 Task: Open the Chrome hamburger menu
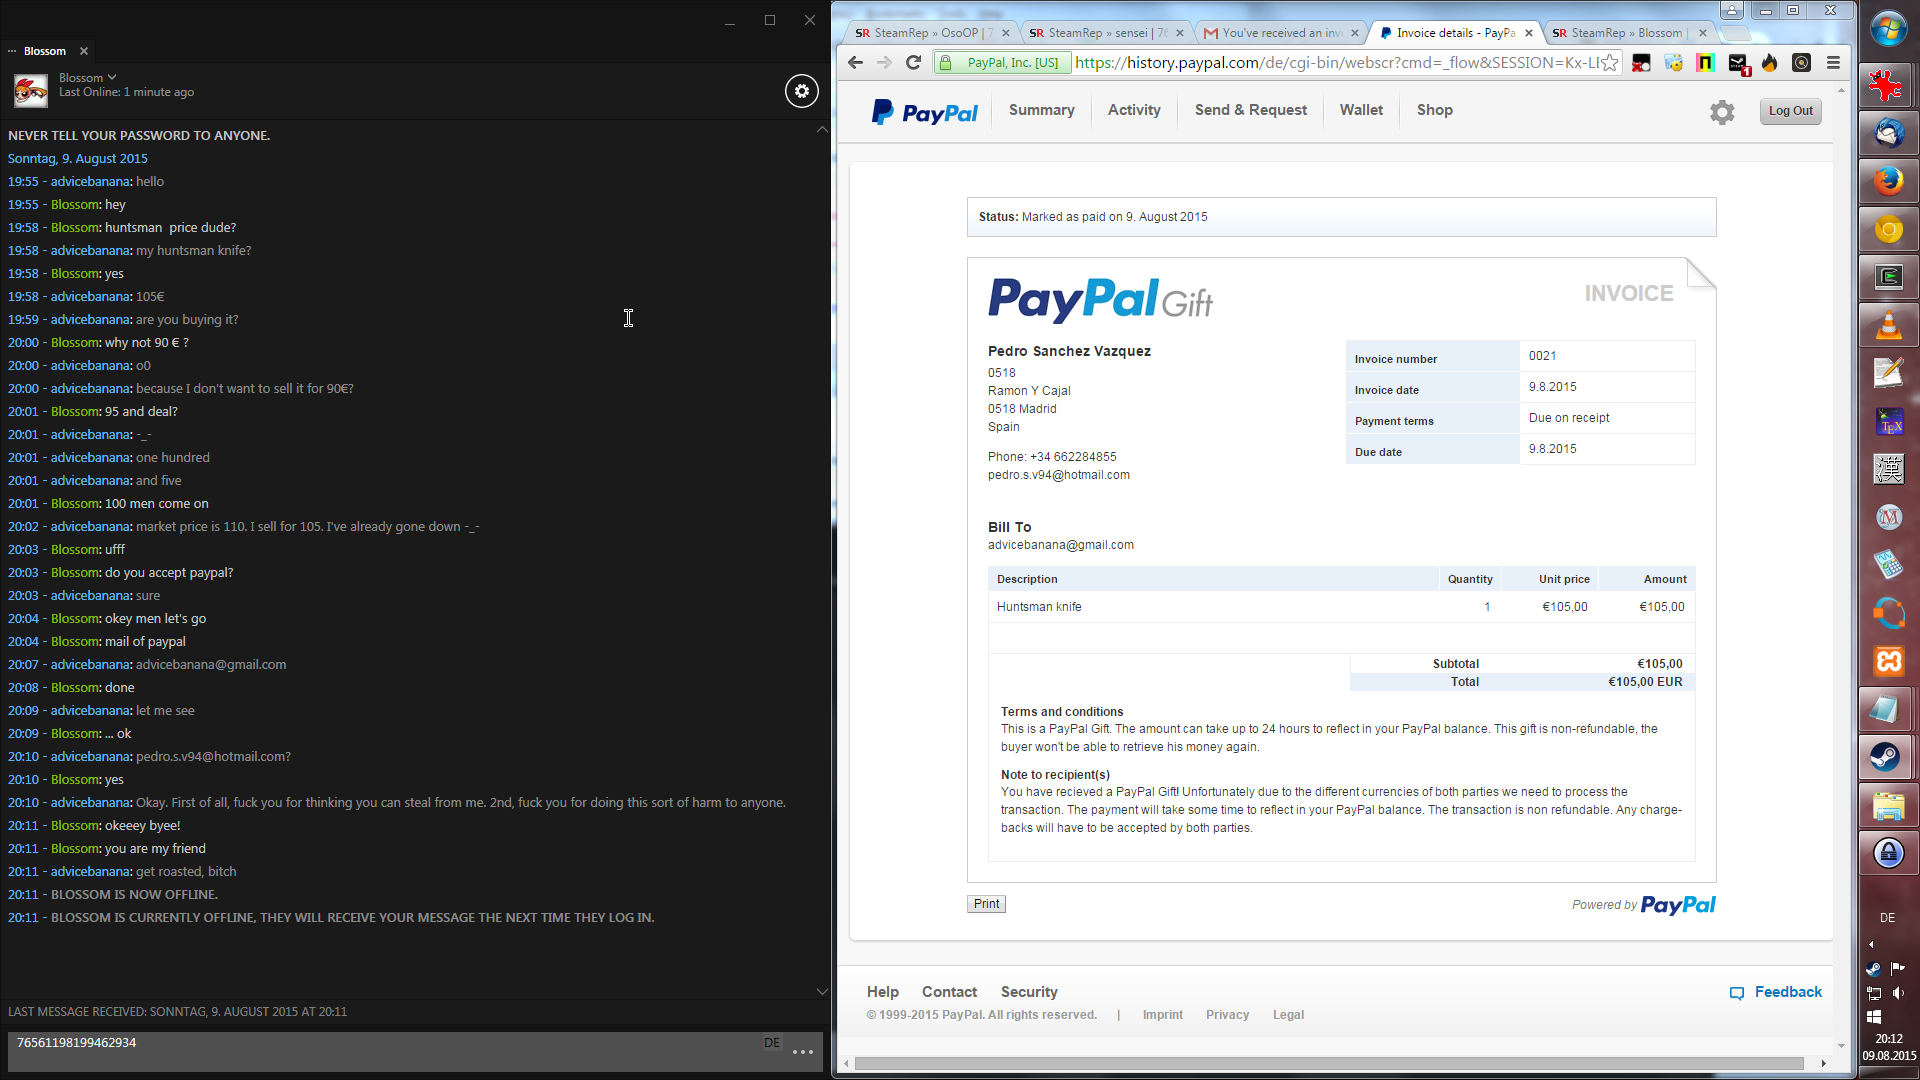coord(1833,63)
